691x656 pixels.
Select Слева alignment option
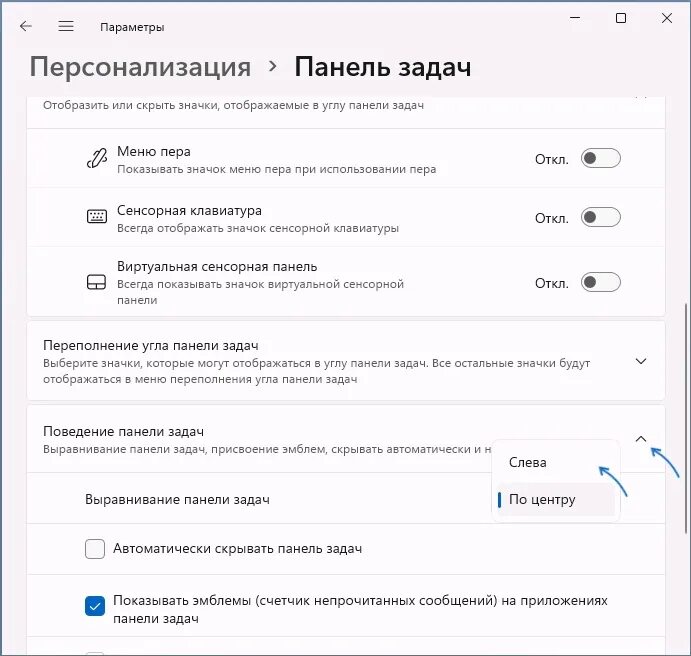556,462
